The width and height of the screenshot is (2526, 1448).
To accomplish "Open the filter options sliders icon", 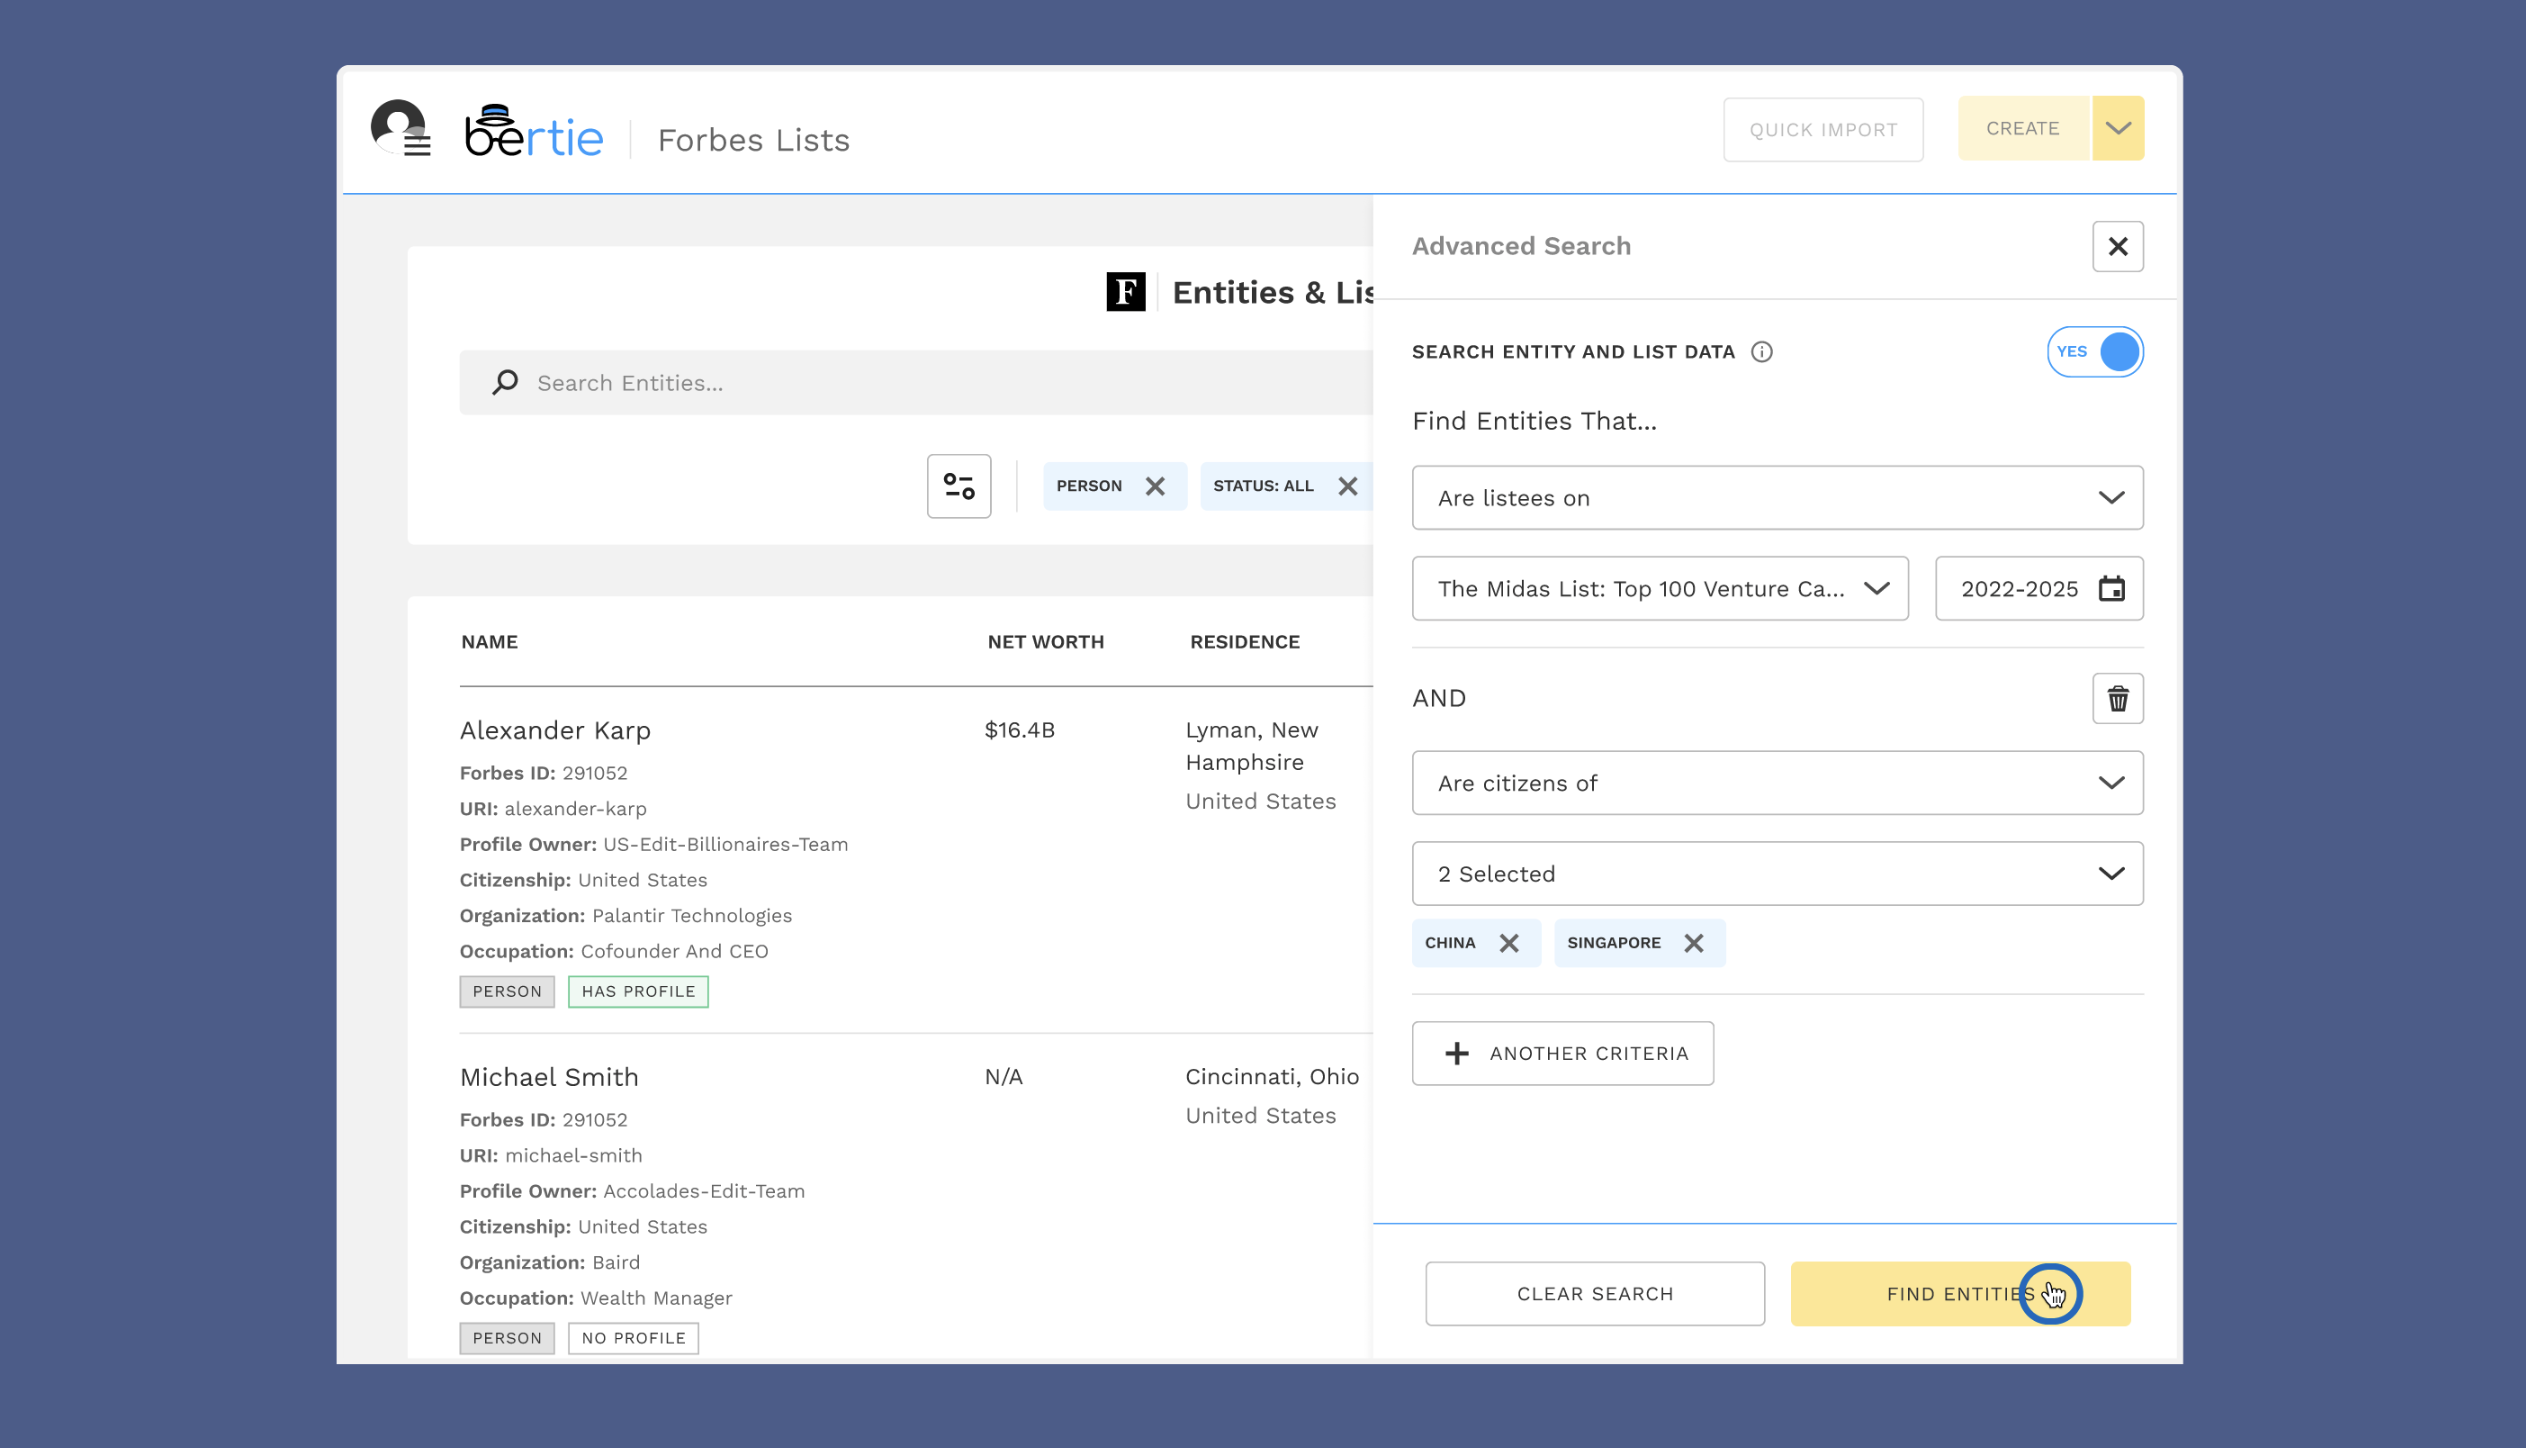I will coord(958,486).
